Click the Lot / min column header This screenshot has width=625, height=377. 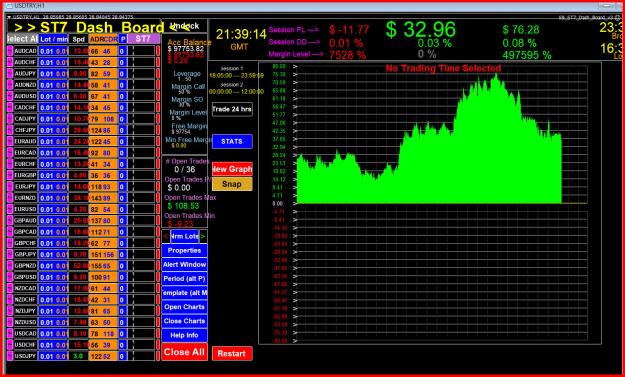coord(54,39)
